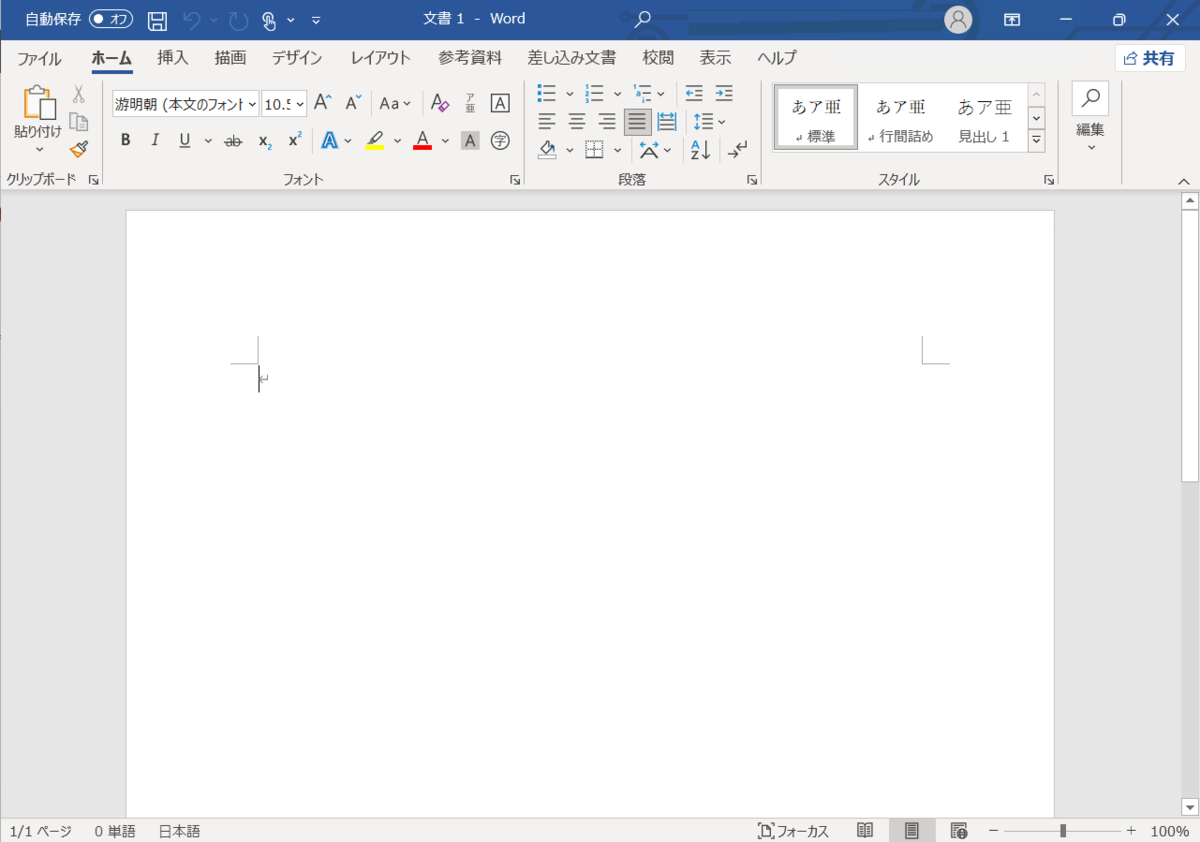Screen dimensions: 1200x842
Task: Click the Text Effects blue A icon
Action: tap(329, 140)
